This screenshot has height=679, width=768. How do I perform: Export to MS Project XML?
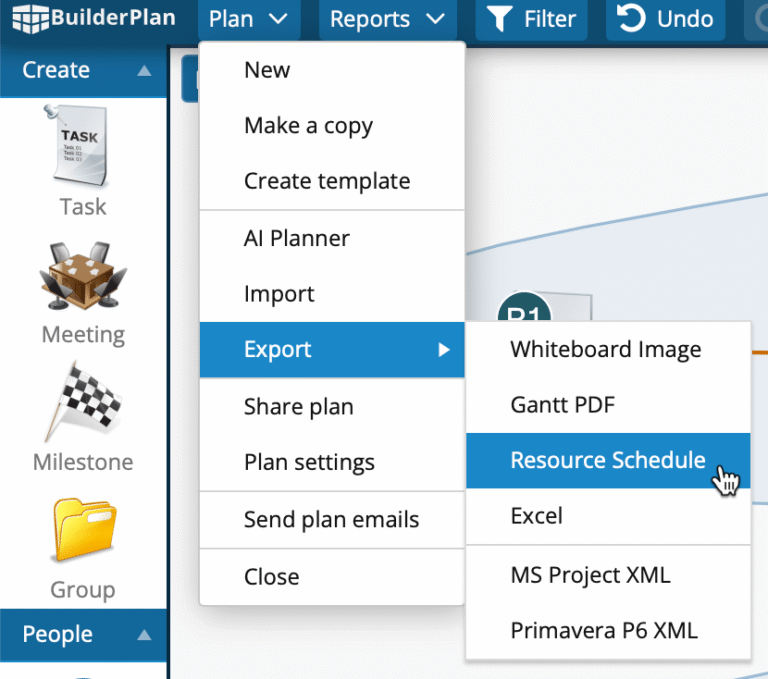[x=590, y=575]
